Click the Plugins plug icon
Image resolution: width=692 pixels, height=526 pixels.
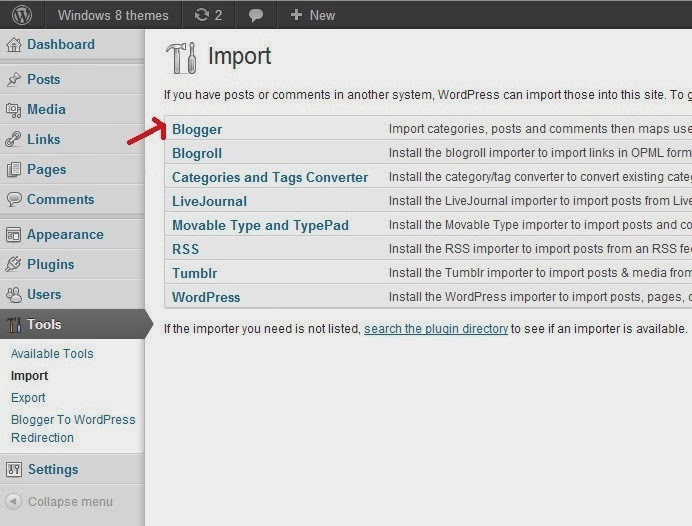point(13,264)
